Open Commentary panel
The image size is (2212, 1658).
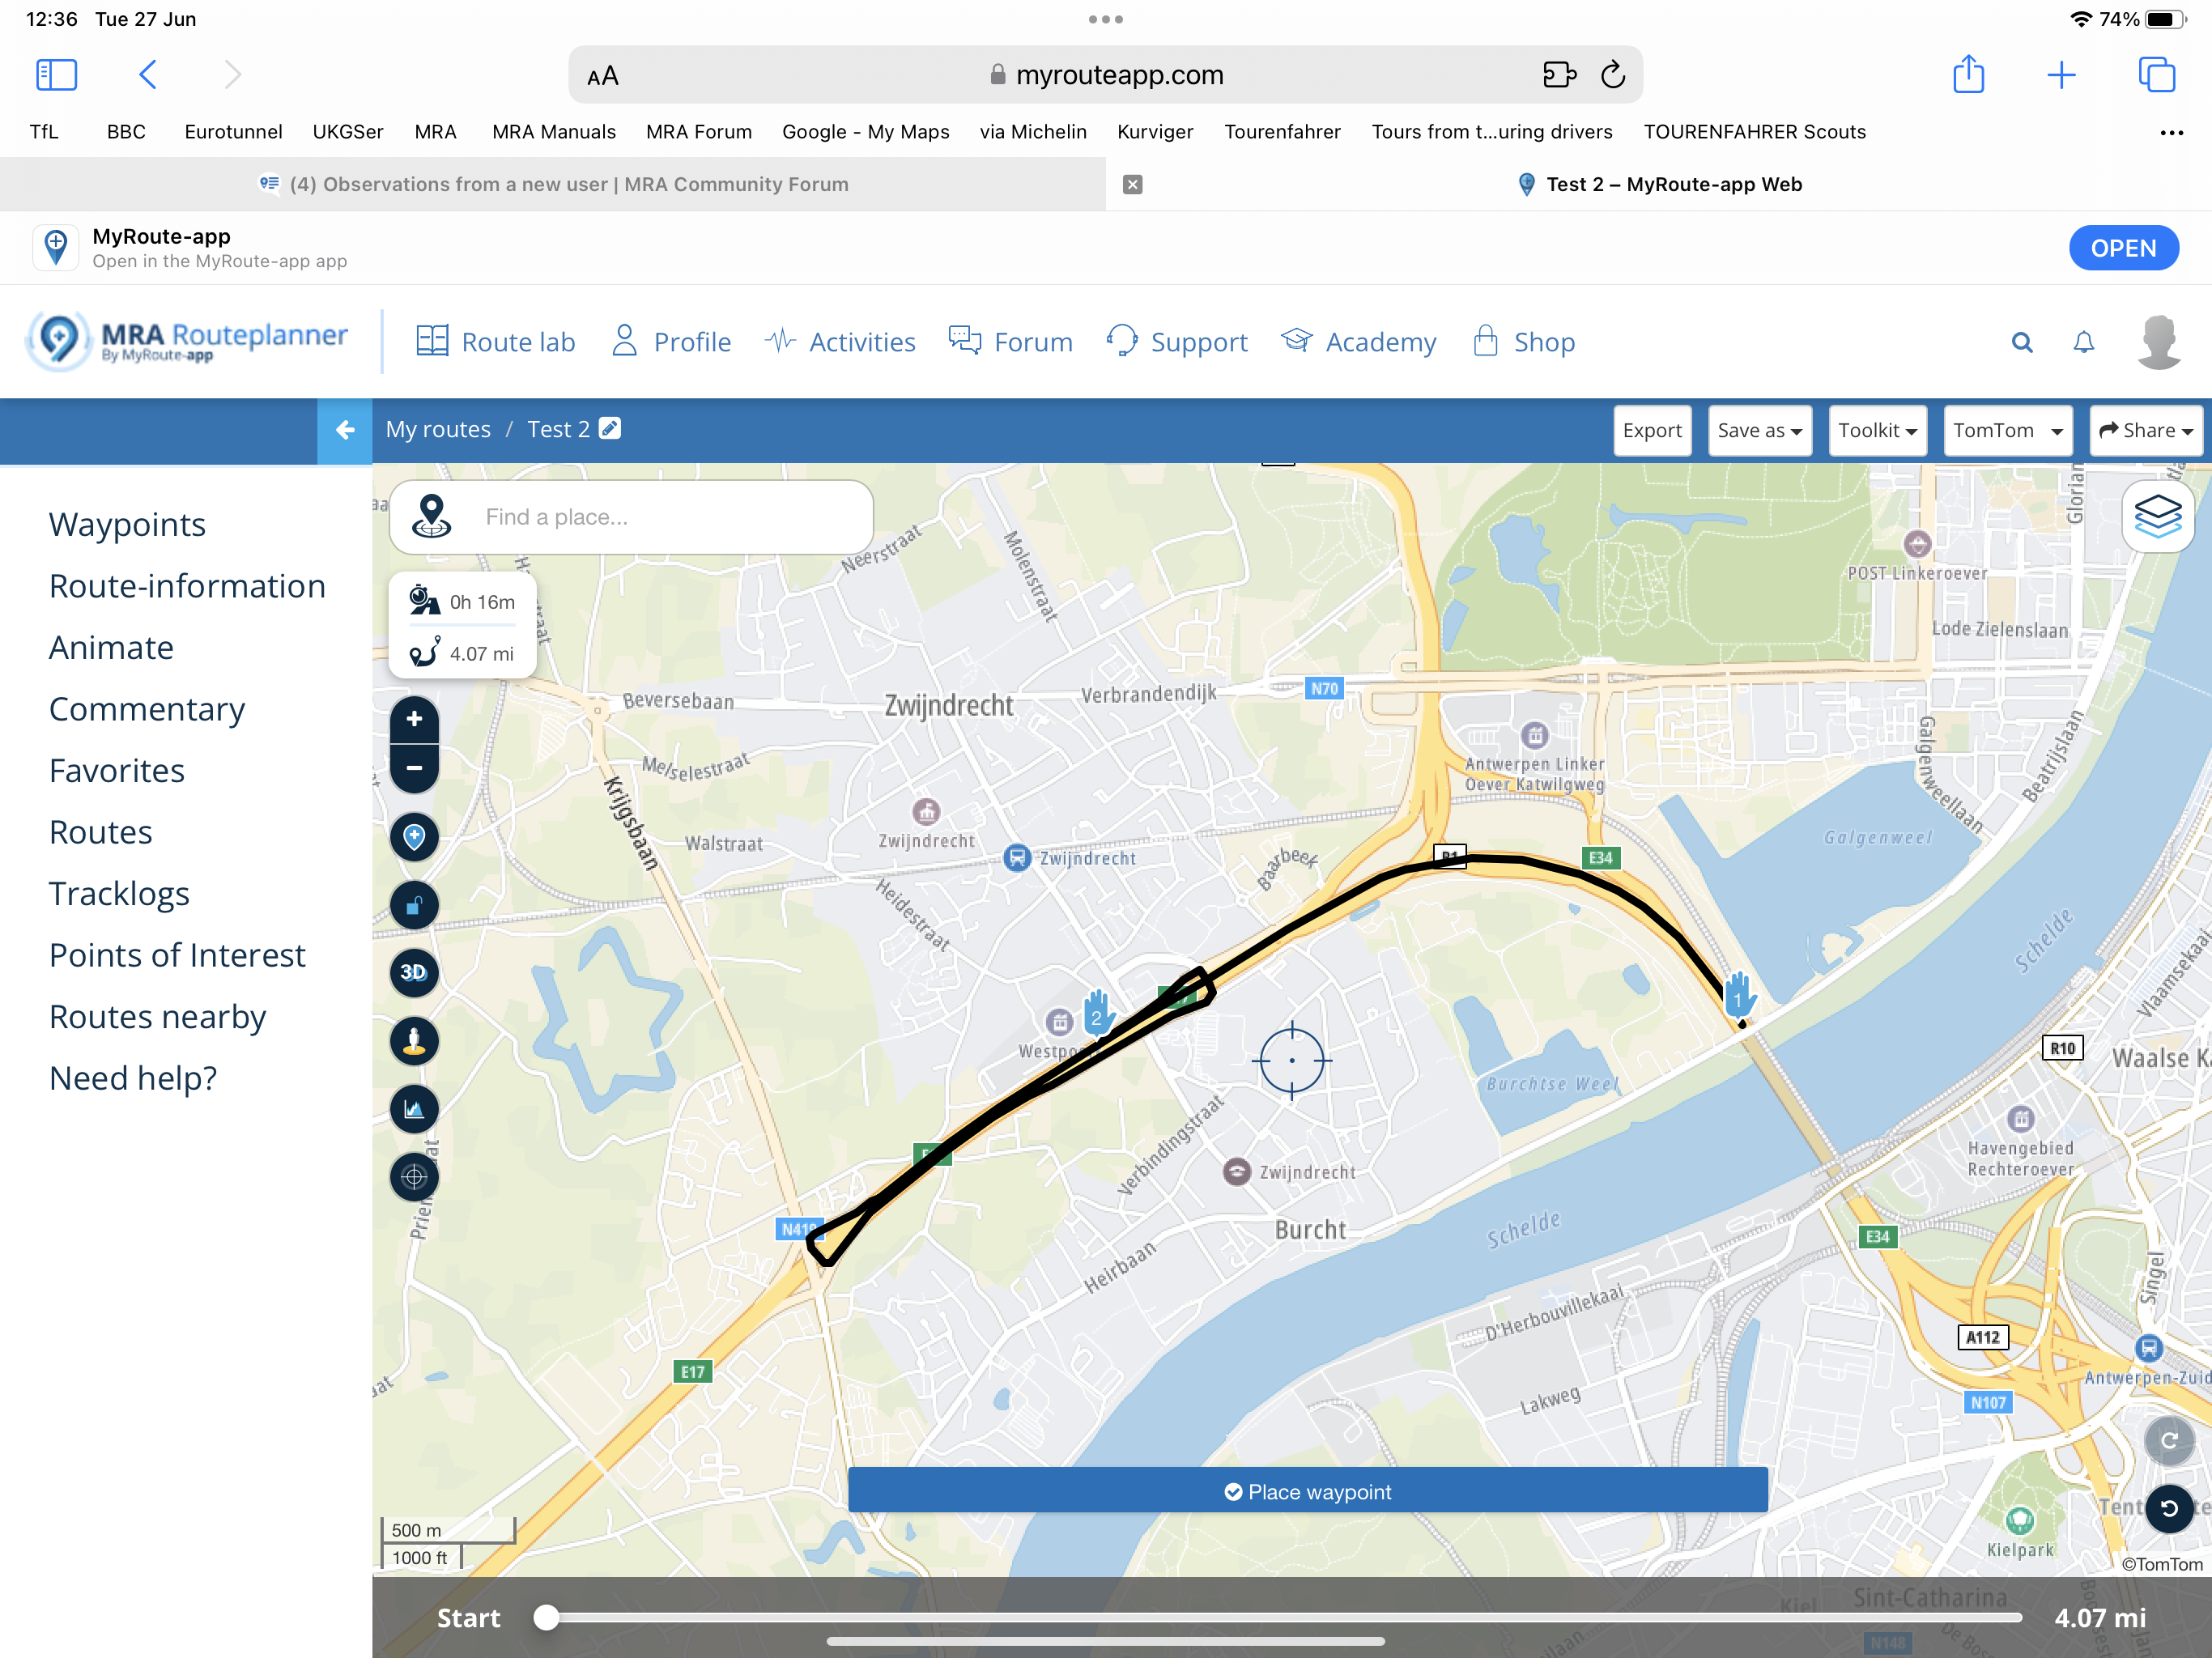[147, 709]
